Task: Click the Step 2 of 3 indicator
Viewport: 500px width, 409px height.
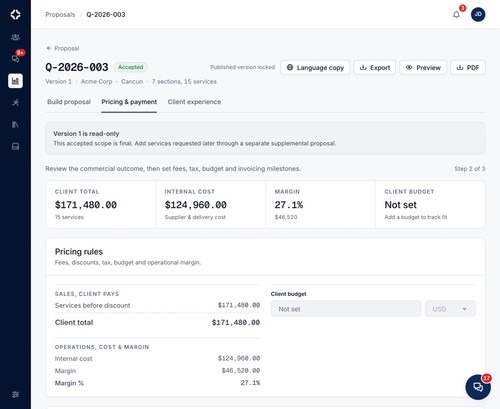Action: [470, 169]
